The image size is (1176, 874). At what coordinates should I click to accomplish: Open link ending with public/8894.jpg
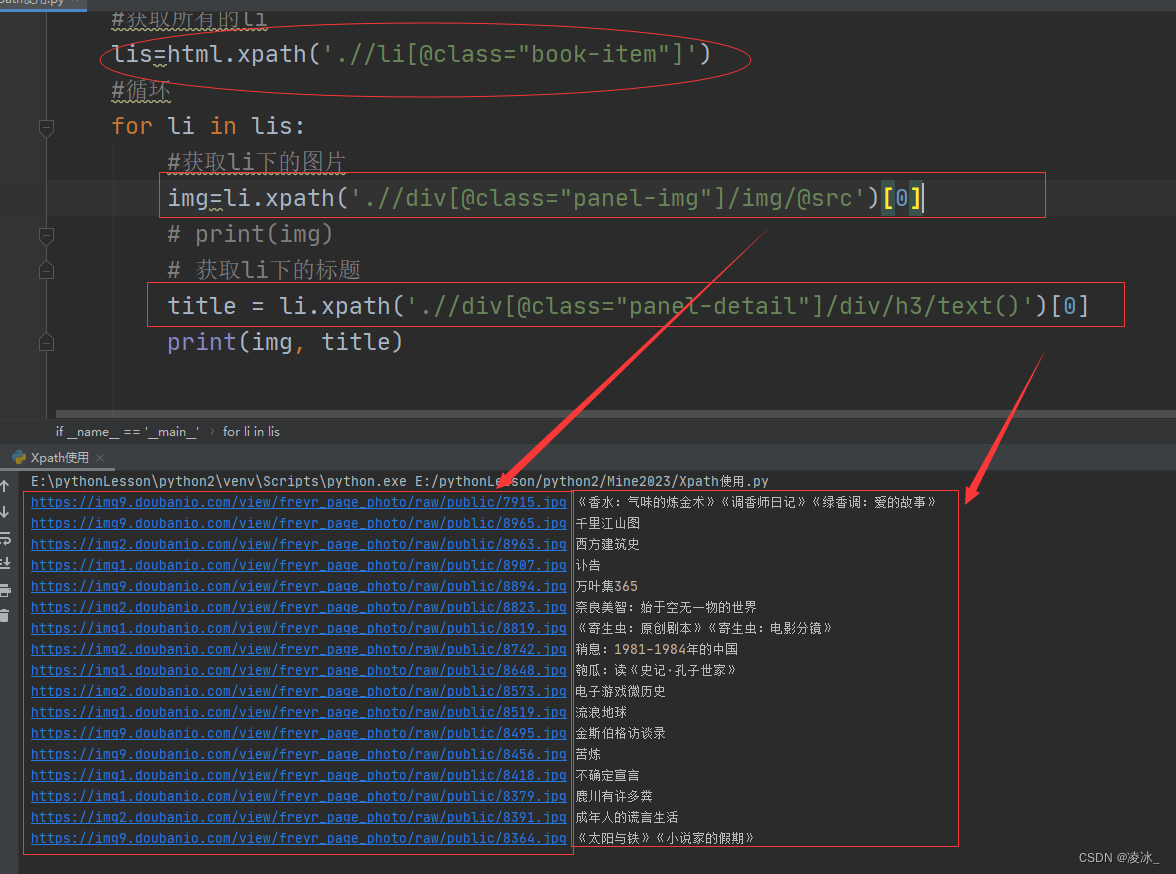pyautogui.click(x=298, y=586)
